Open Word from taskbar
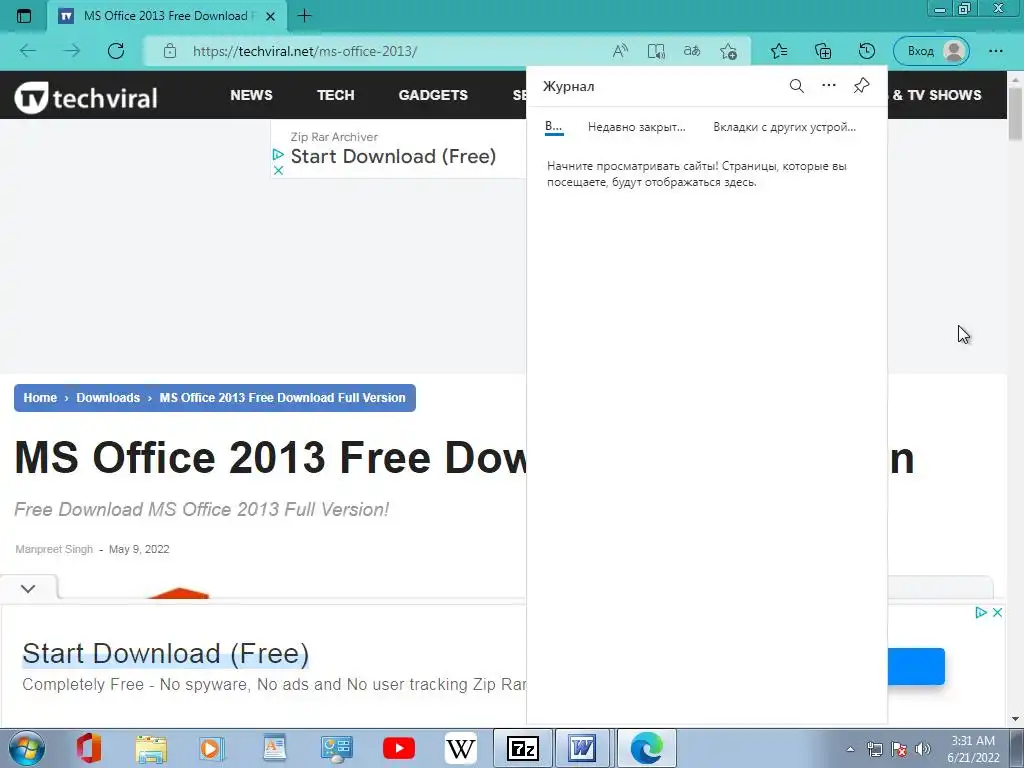1024x768 pixels. pyautogui.click(x=582, y=748)
